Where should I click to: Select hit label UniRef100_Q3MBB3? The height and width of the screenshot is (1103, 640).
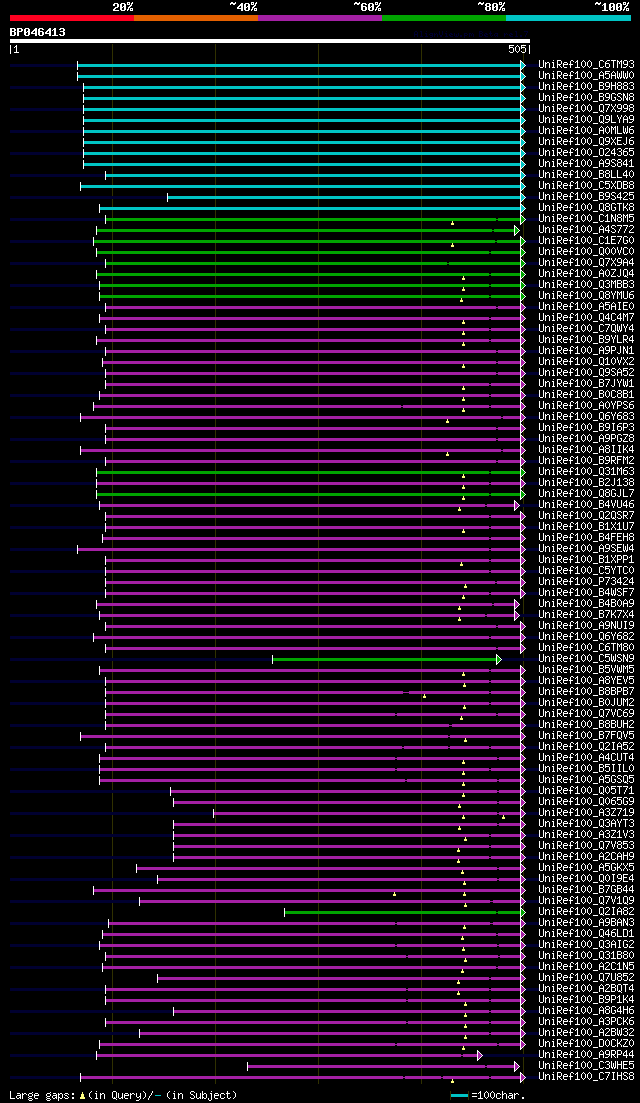tap(587, 285)
